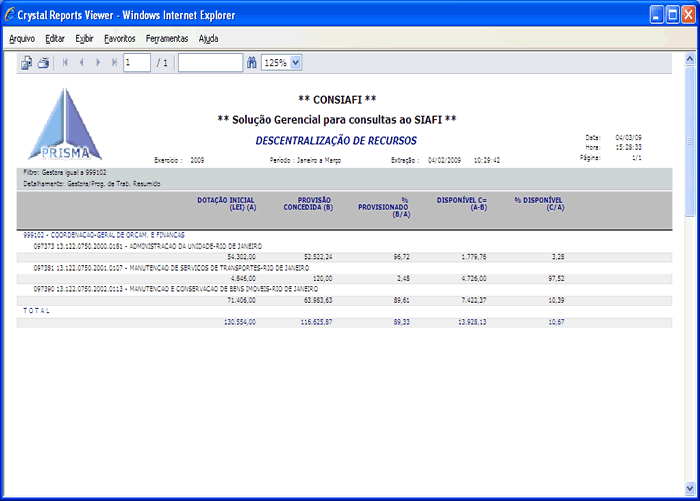Click the total value 116.625,87
Image resolution: width=700 pixels, height=501 pixels.
(x=316, y=322)
